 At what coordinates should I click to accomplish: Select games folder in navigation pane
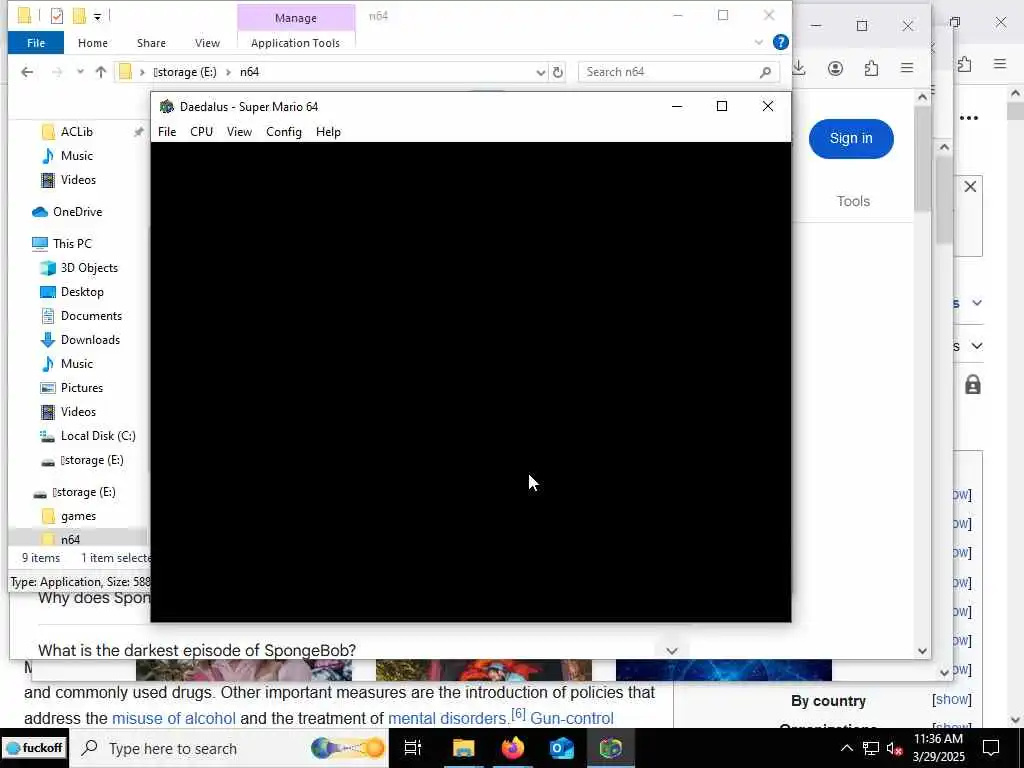click(x=78, y=517)
